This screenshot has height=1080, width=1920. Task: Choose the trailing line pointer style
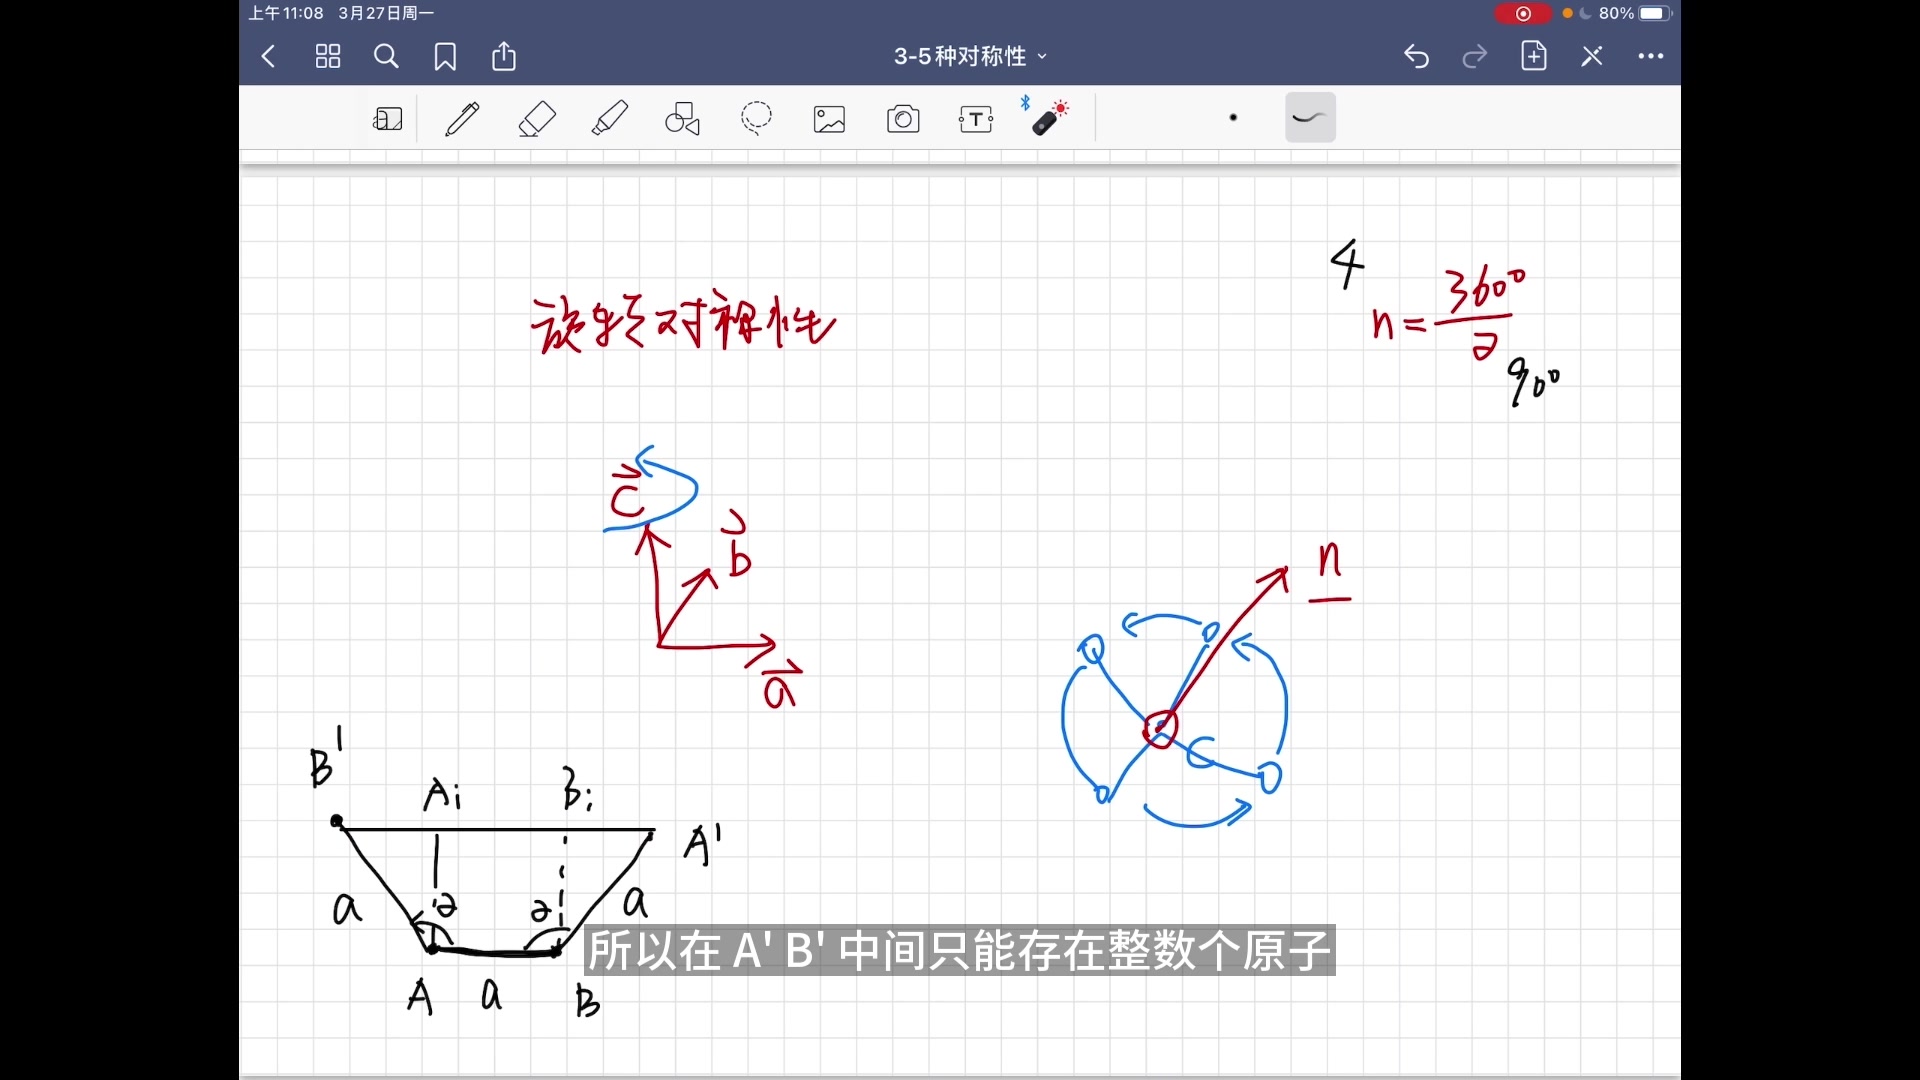click(x=1310, y=118)
